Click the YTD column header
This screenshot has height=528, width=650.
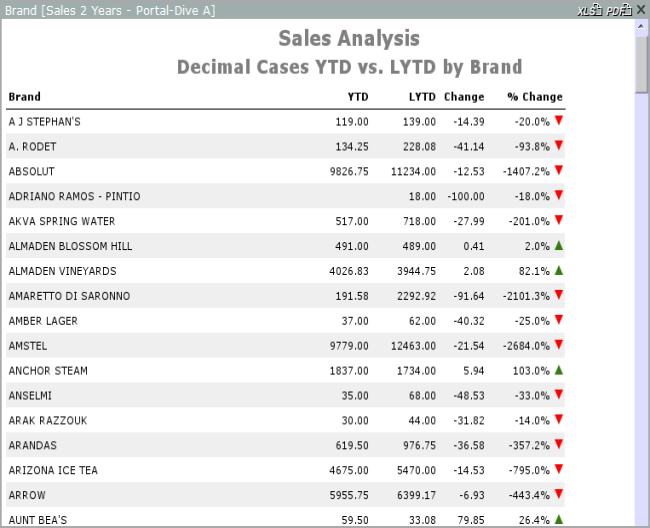pyautogui.click(x=357, y=97)
